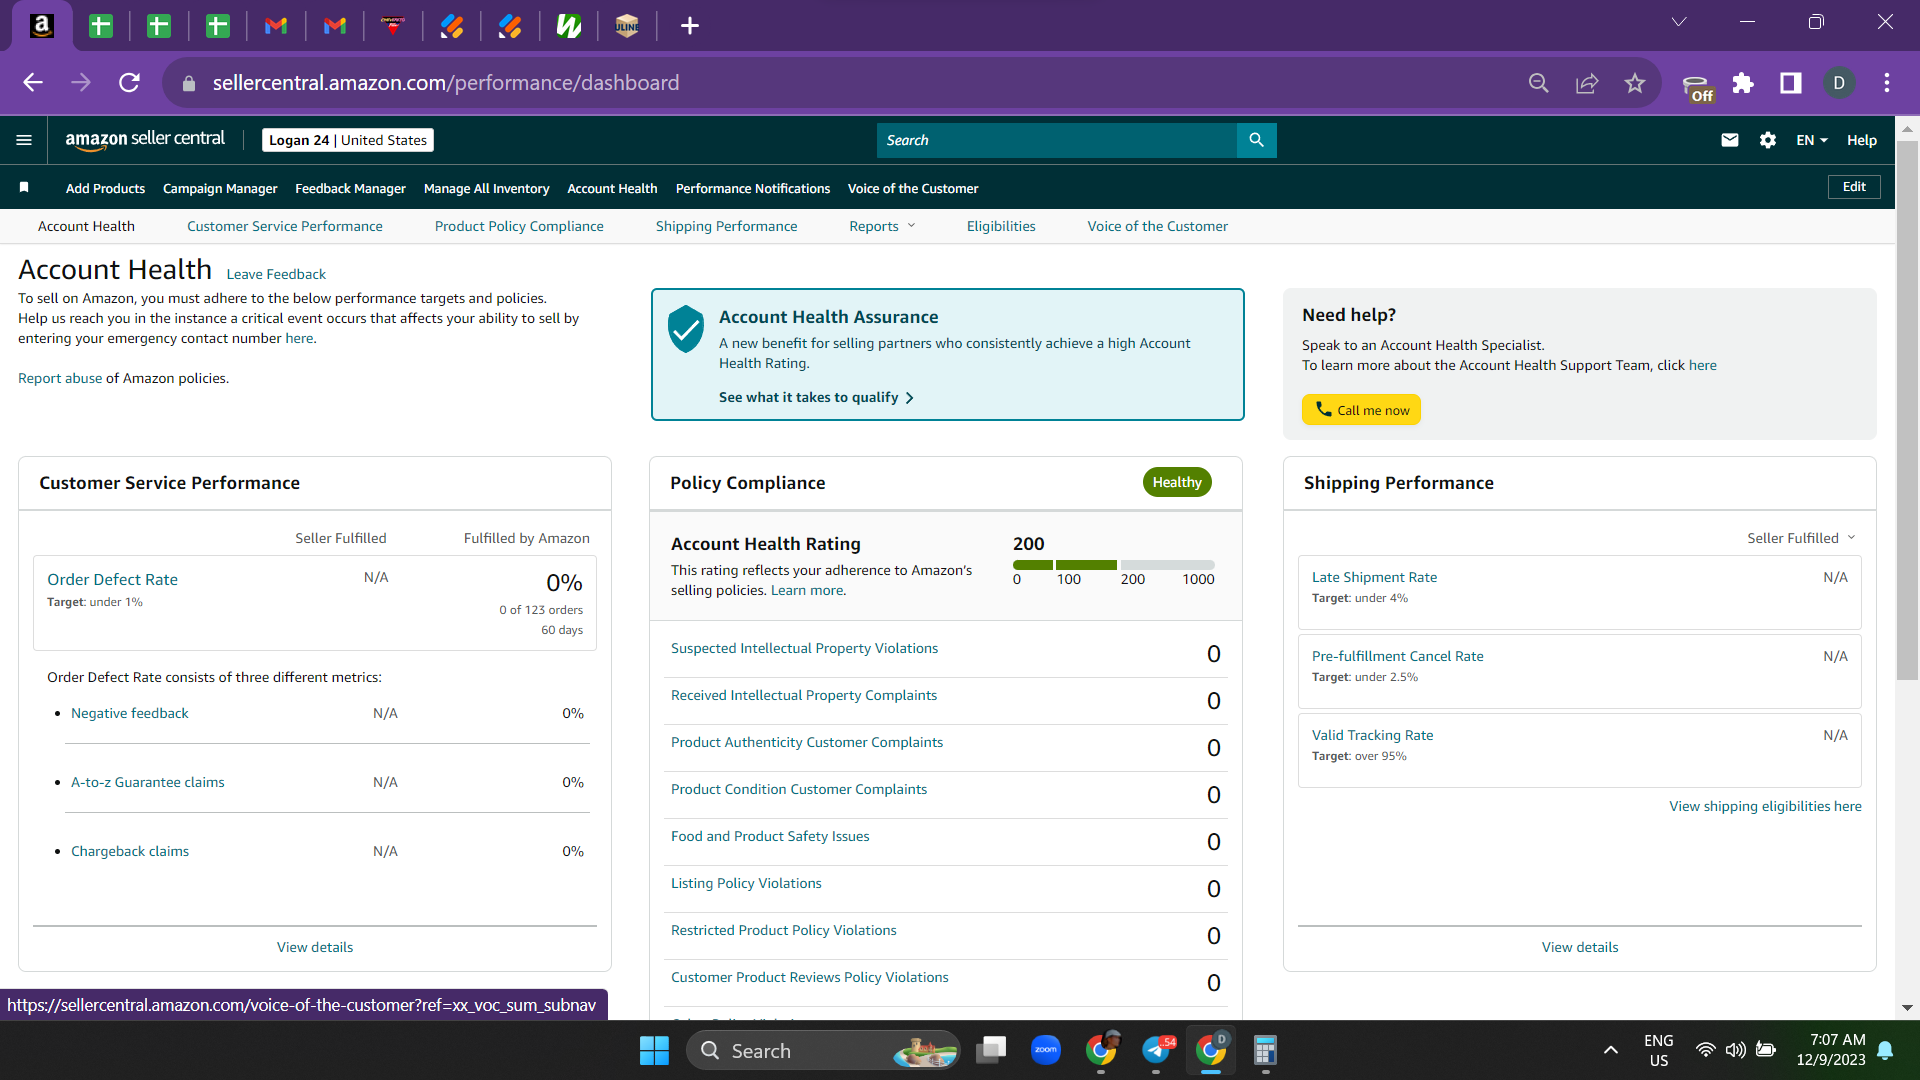
Task: Open Campaign Manager in the top menu
Action: pyautogui.click(x=220, y=188)
